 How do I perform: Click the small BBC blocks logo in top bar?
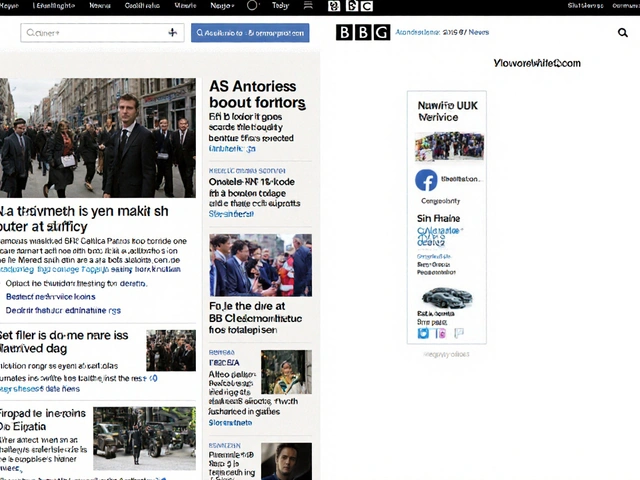[351, 6]
